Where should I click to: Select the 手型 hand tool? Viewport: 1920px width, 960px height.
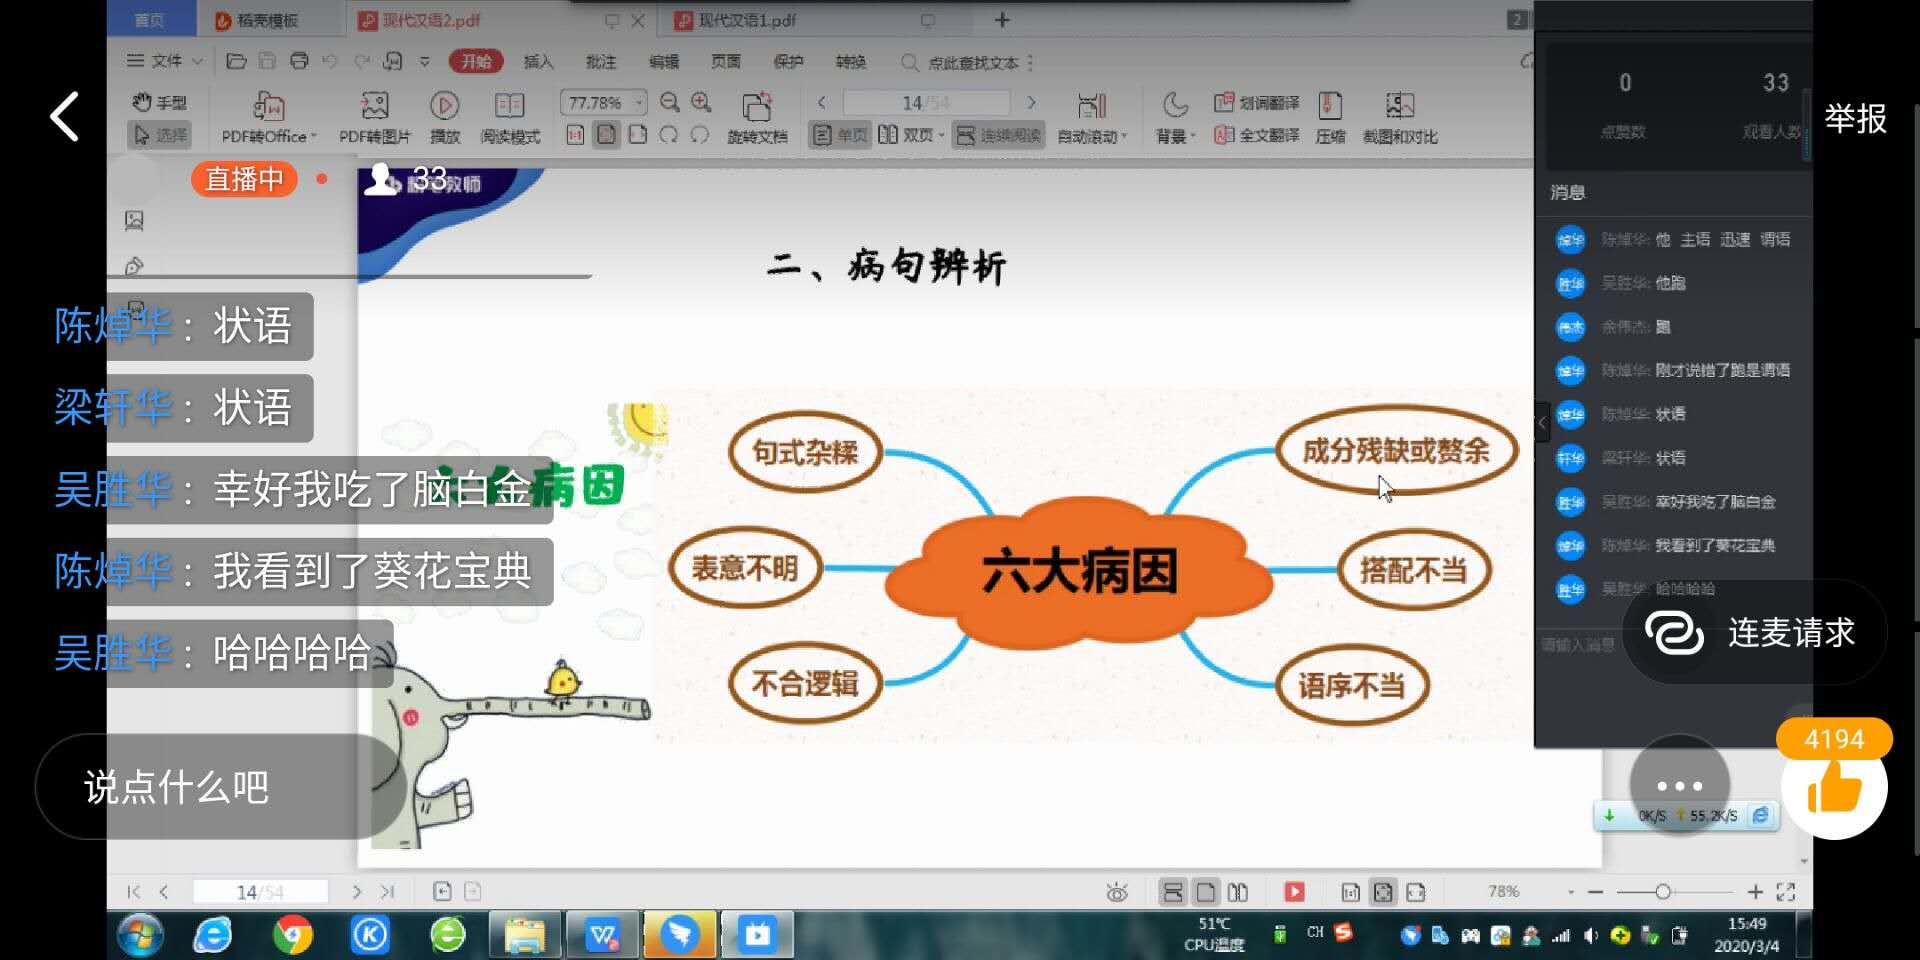tap(160, 102)
